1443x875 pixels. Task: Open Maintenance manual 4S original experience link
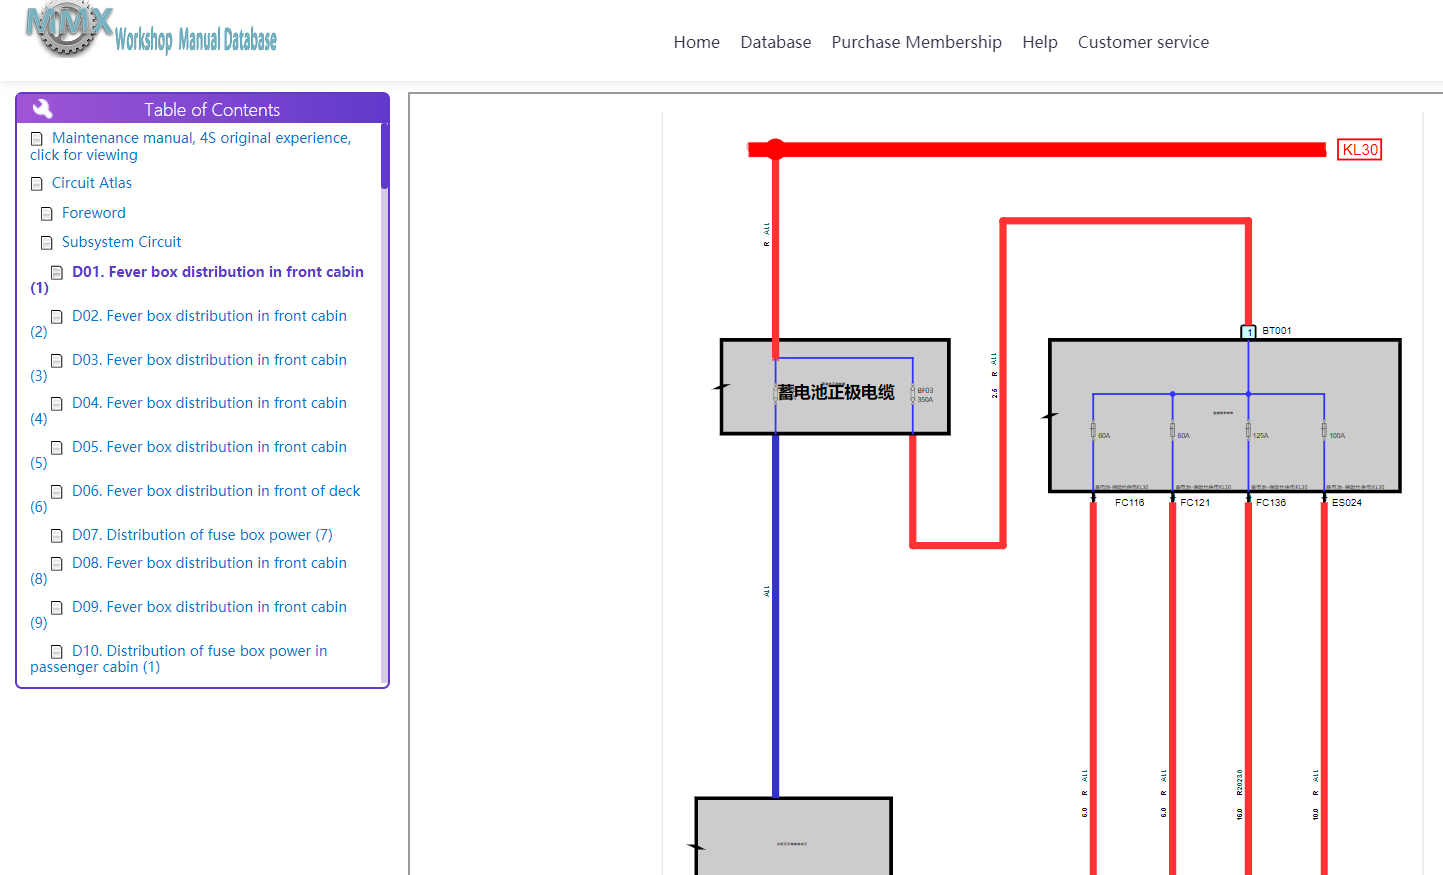click(190, 146)
